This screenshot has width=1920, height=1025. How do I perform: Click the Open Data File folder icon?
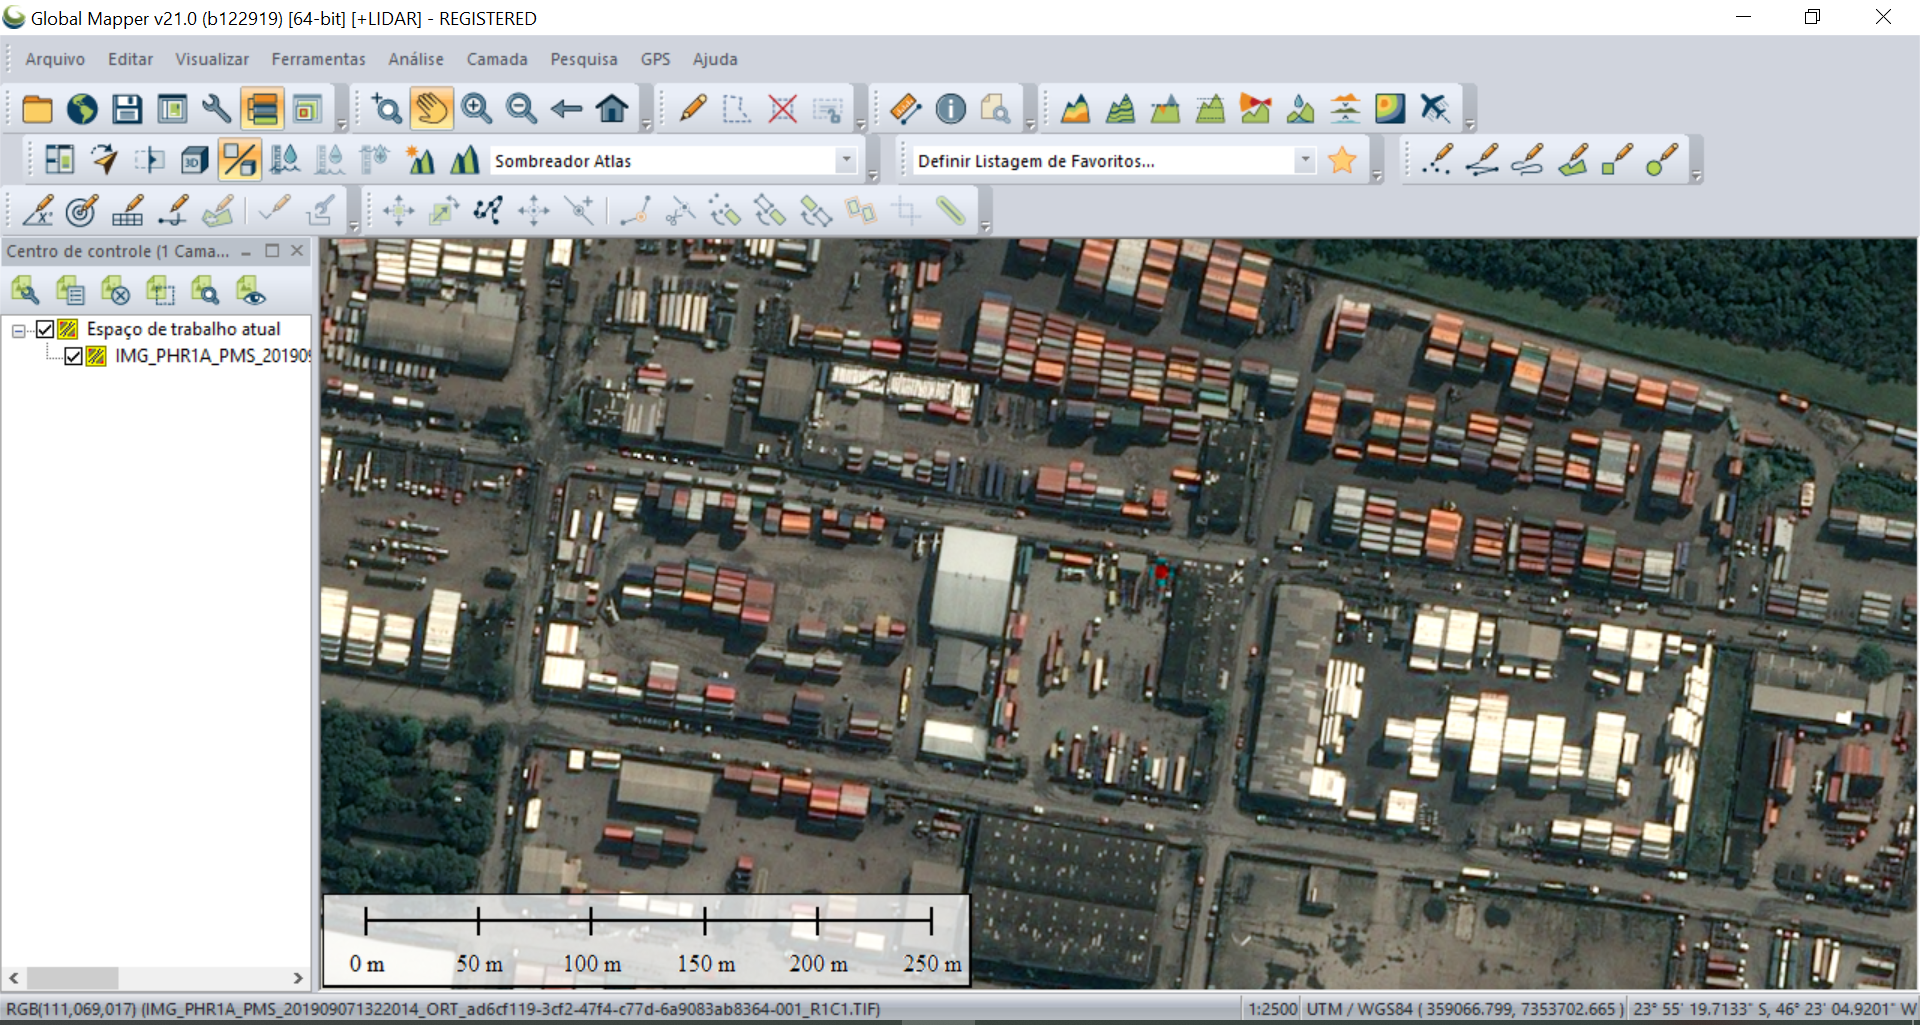click(37, 109)
